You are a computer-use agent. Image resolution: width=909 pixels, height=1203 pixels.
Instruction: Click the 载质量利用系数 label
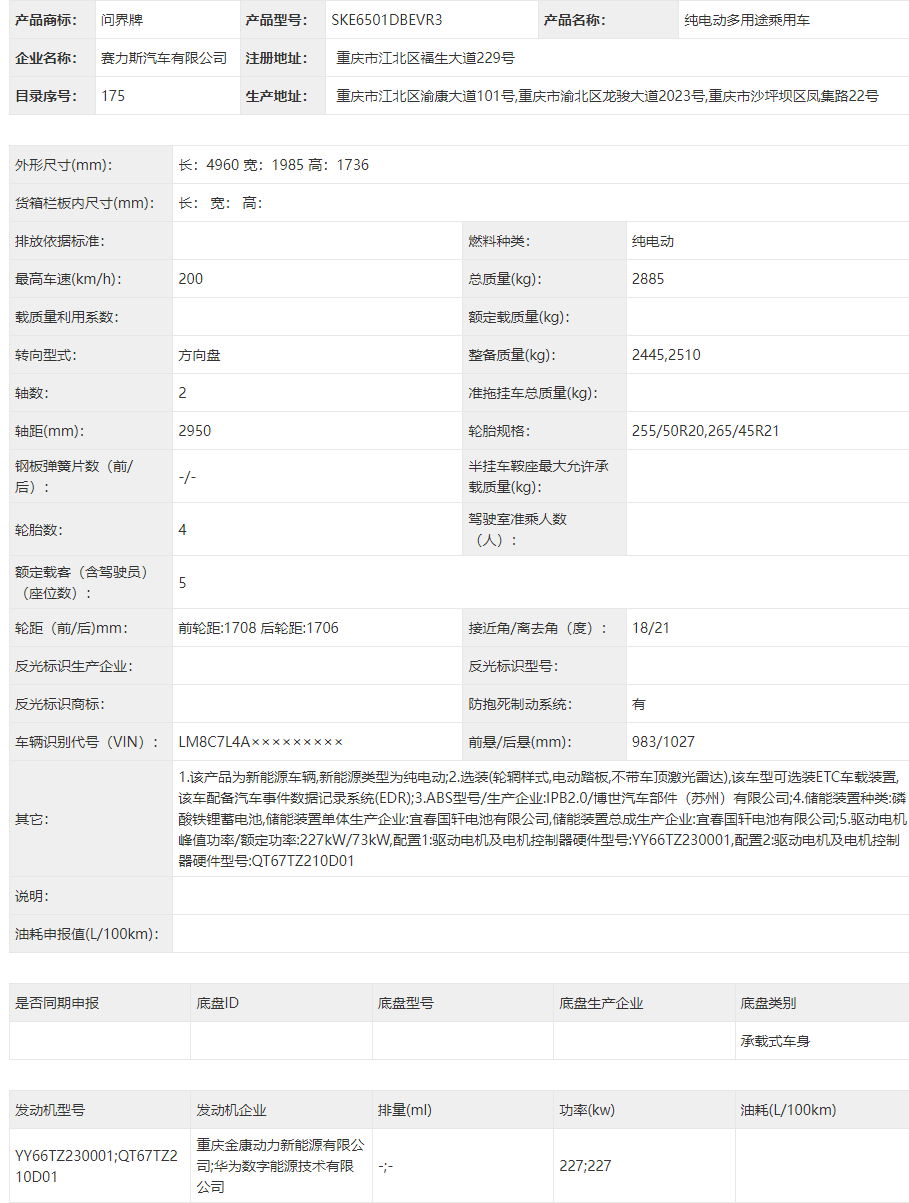tap(66, 317)
